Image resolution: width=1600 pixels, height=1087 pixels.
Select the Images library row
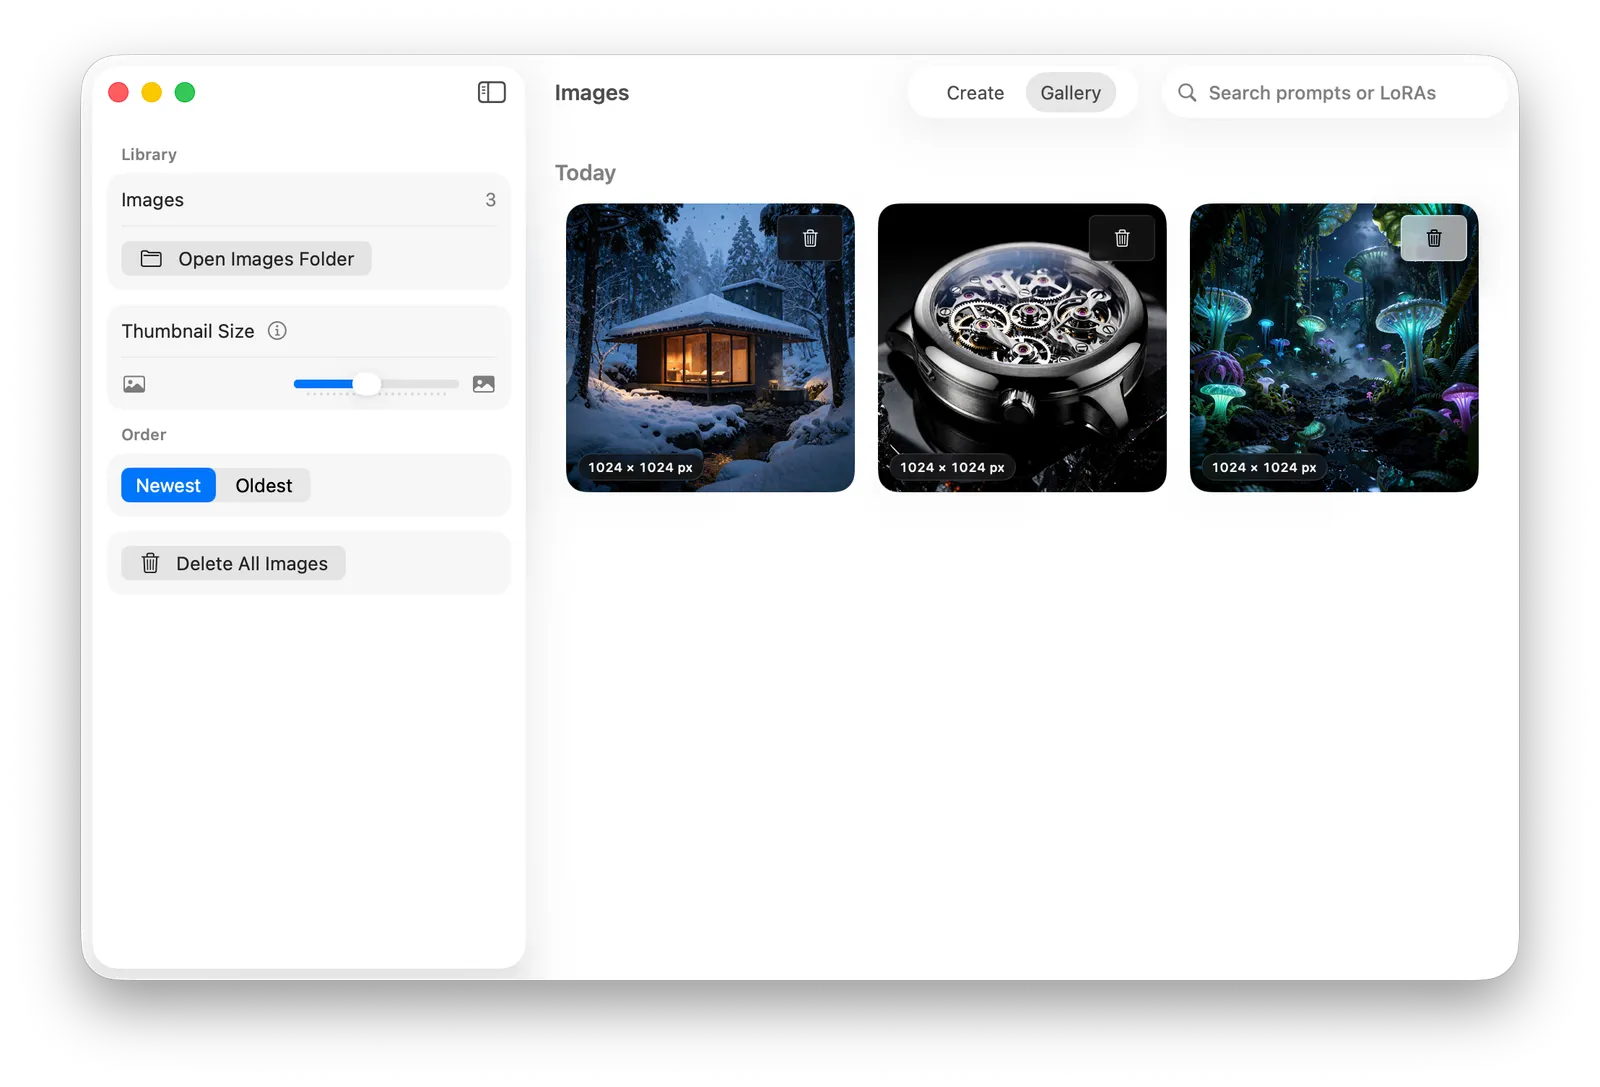click(308, 200)
